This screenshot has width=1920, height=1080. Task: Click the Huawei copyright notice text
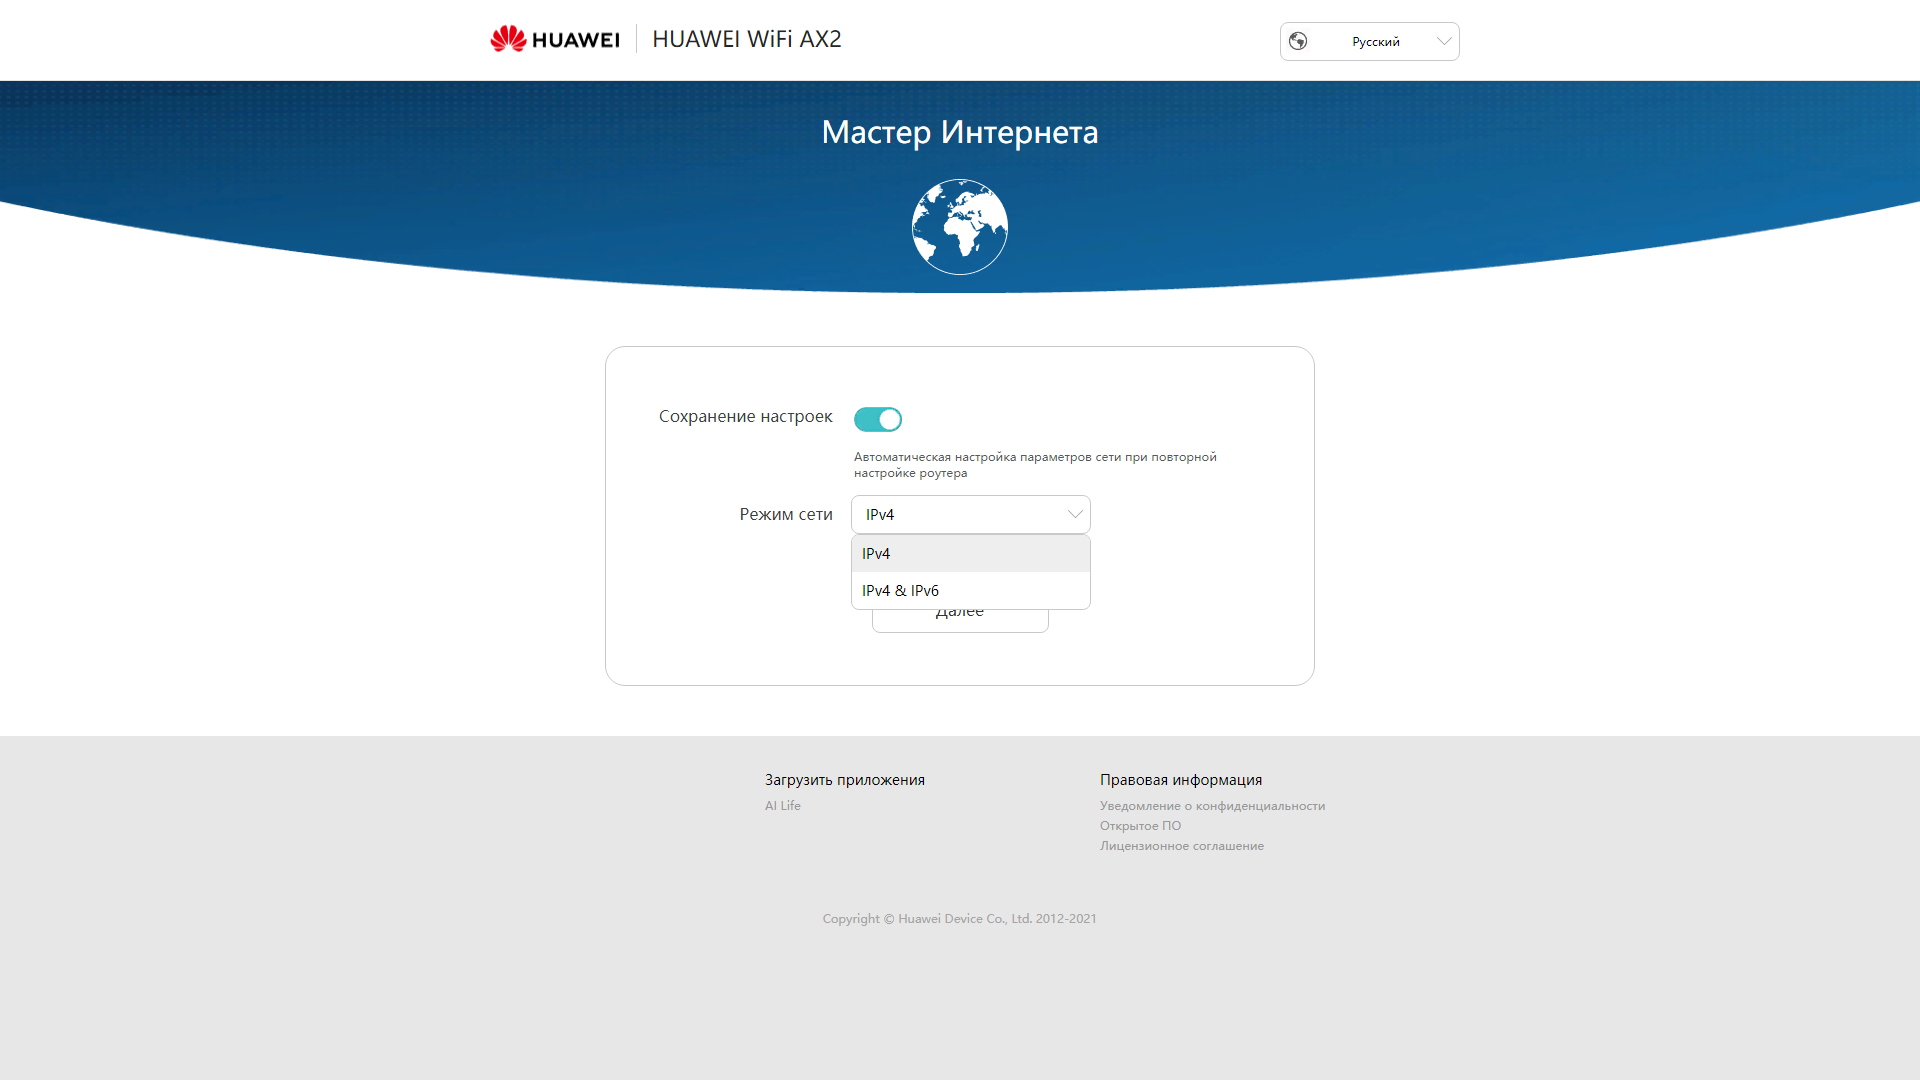(x=959, y=919)
